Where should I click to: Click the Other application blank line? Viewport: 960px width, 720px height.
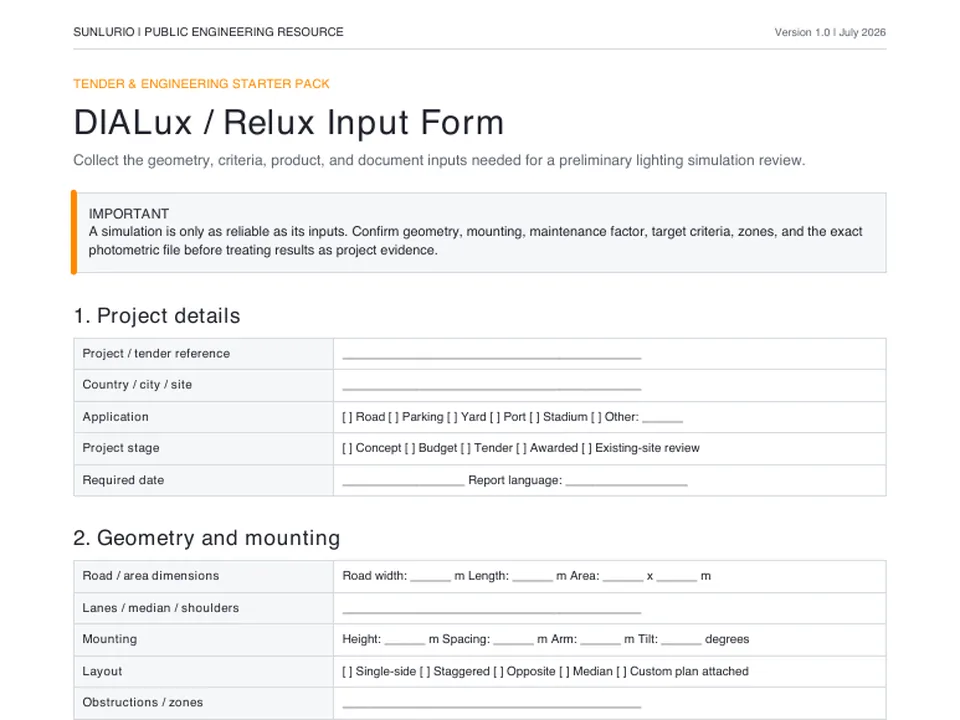tap(662, 420)
